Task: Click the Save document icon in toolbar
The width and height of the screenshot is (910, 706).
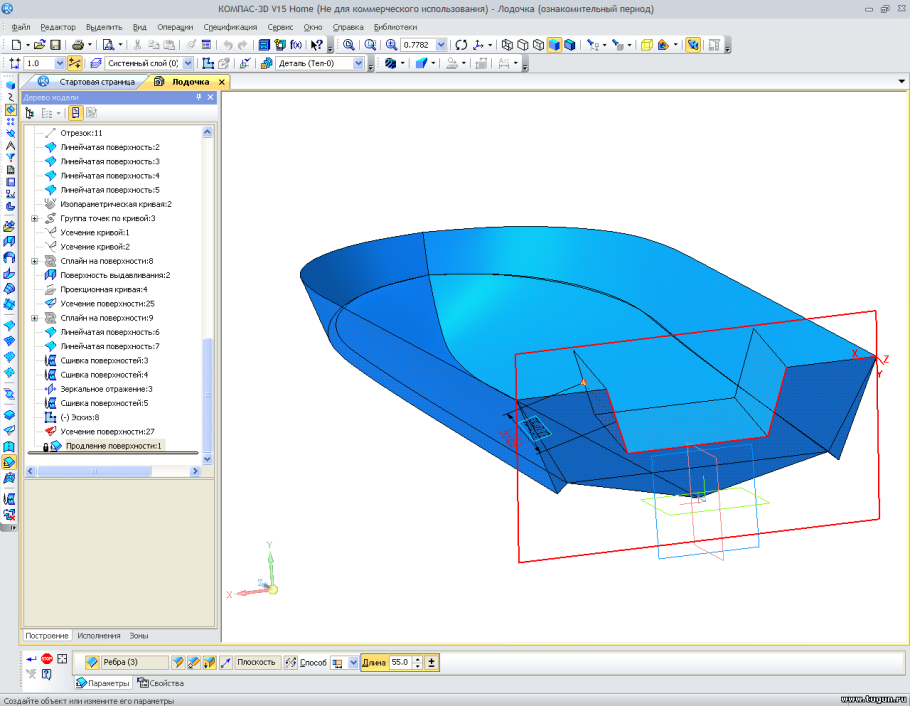Action: point(55,45)
